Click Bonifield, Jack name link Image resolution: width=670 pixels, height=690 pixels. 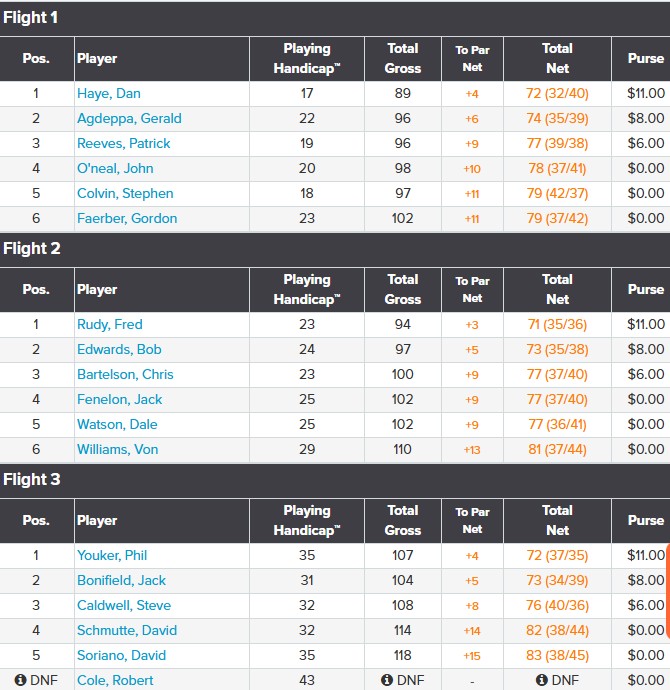click(121, 580)
